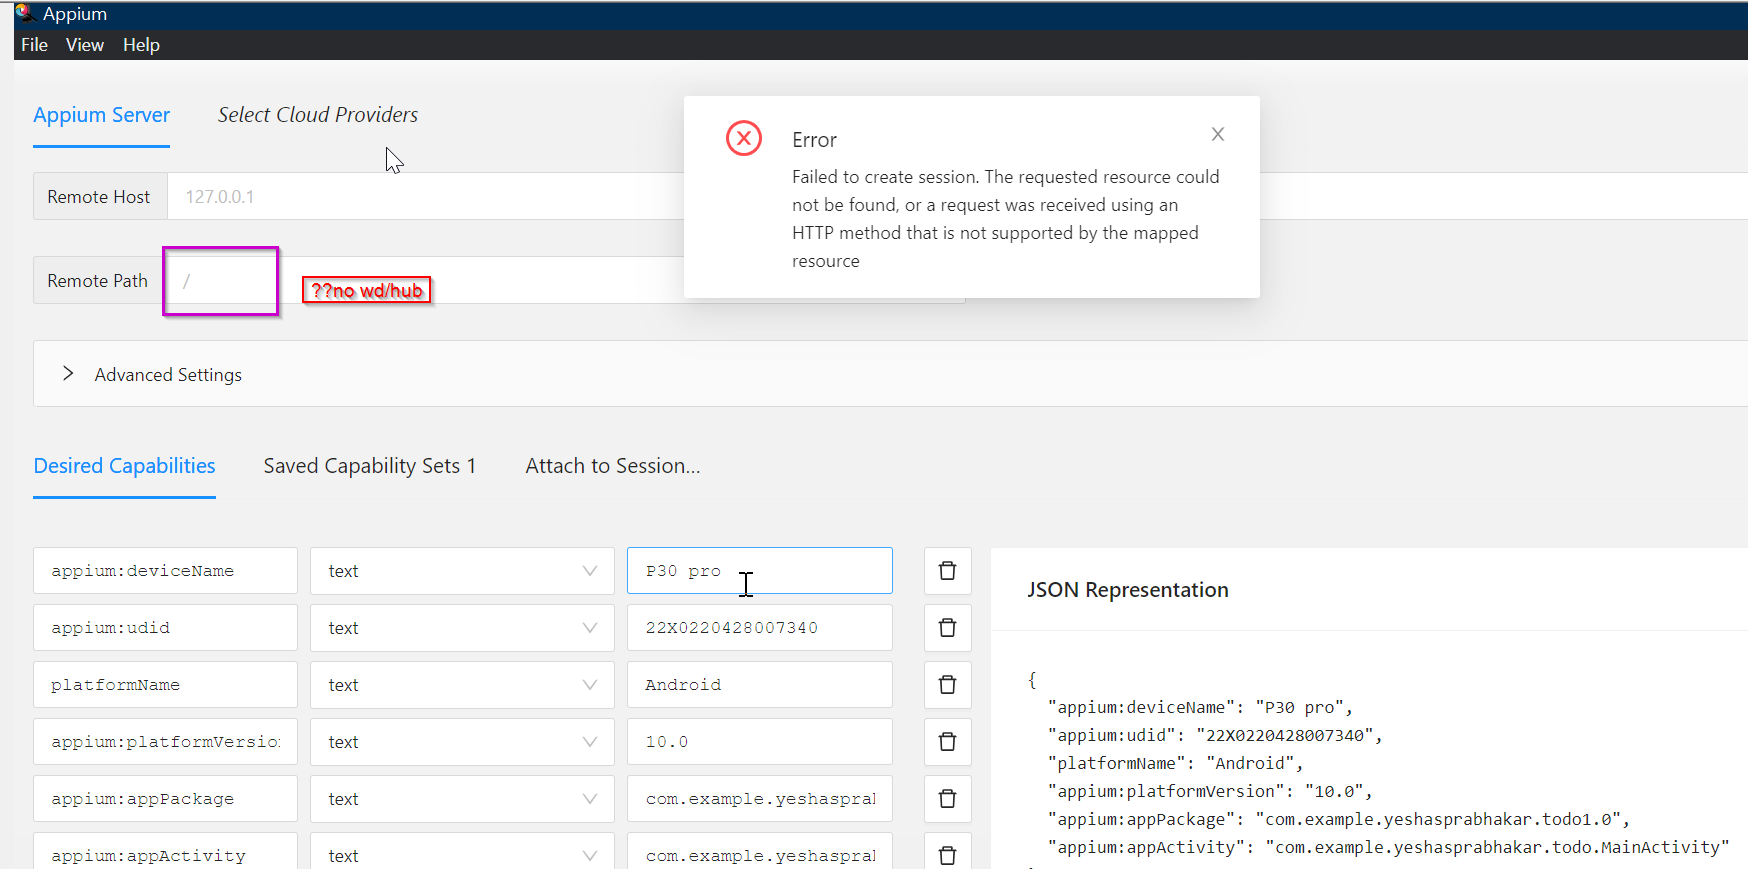The width and height of the screenshot is (1748, 869).
Task: Click the 22X0220428007340 value field
Action: tap(760, 628)
